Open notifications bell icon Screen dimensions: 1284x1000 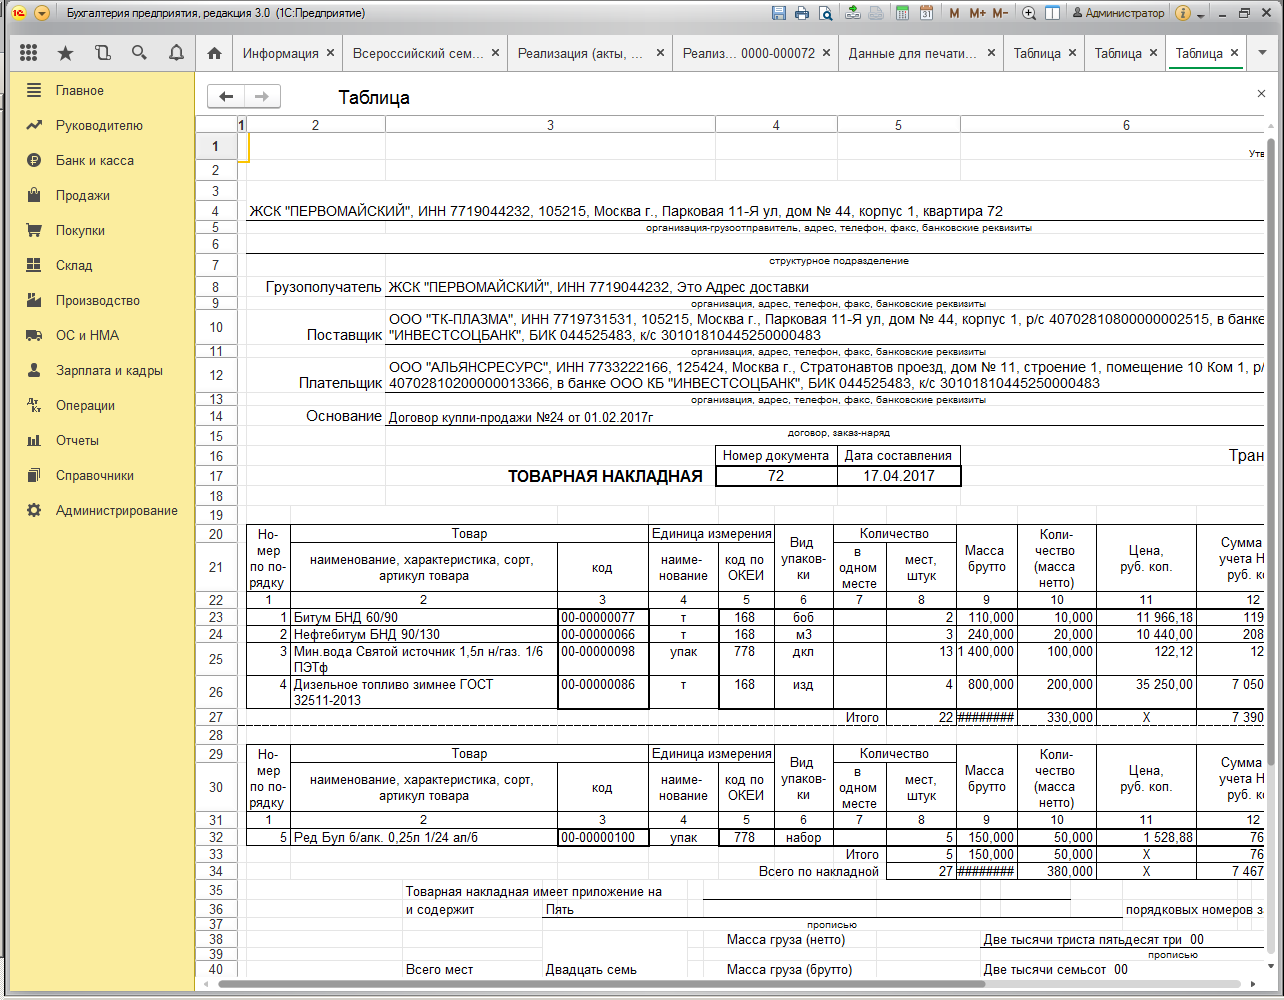[176, 53]
